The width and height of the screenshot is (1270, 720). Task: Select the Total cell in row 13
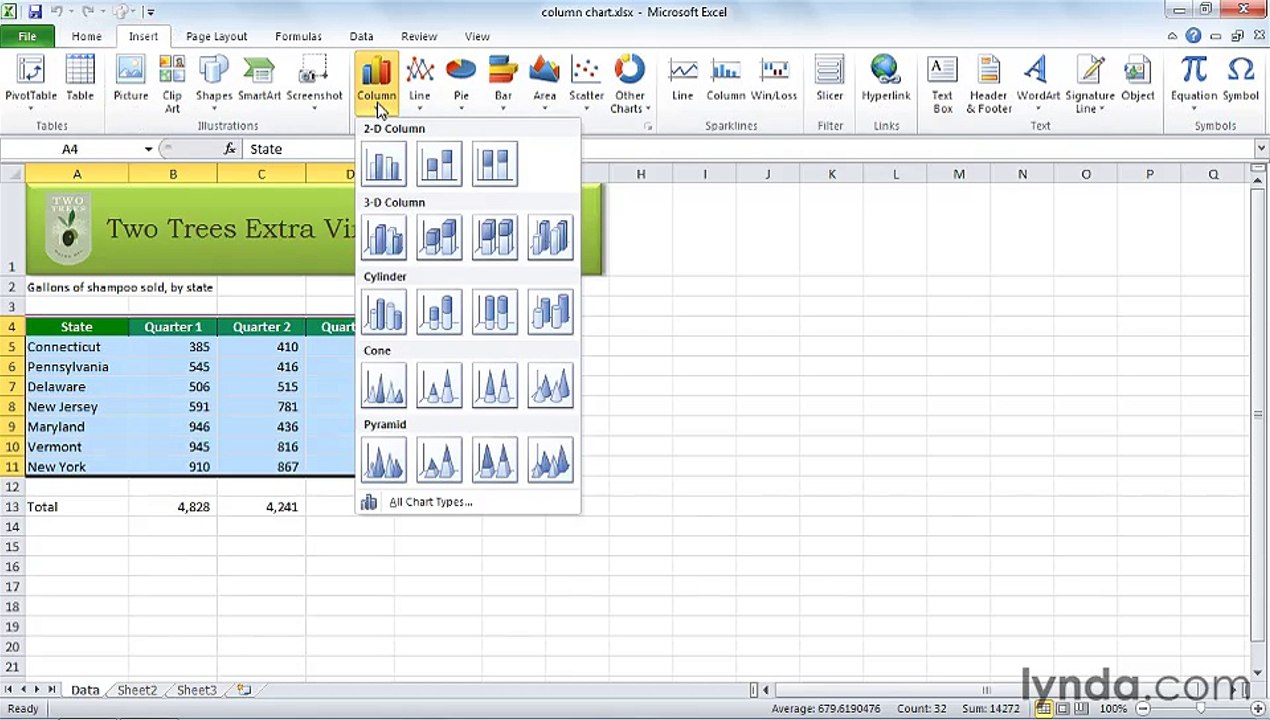[x=77, y=507]
